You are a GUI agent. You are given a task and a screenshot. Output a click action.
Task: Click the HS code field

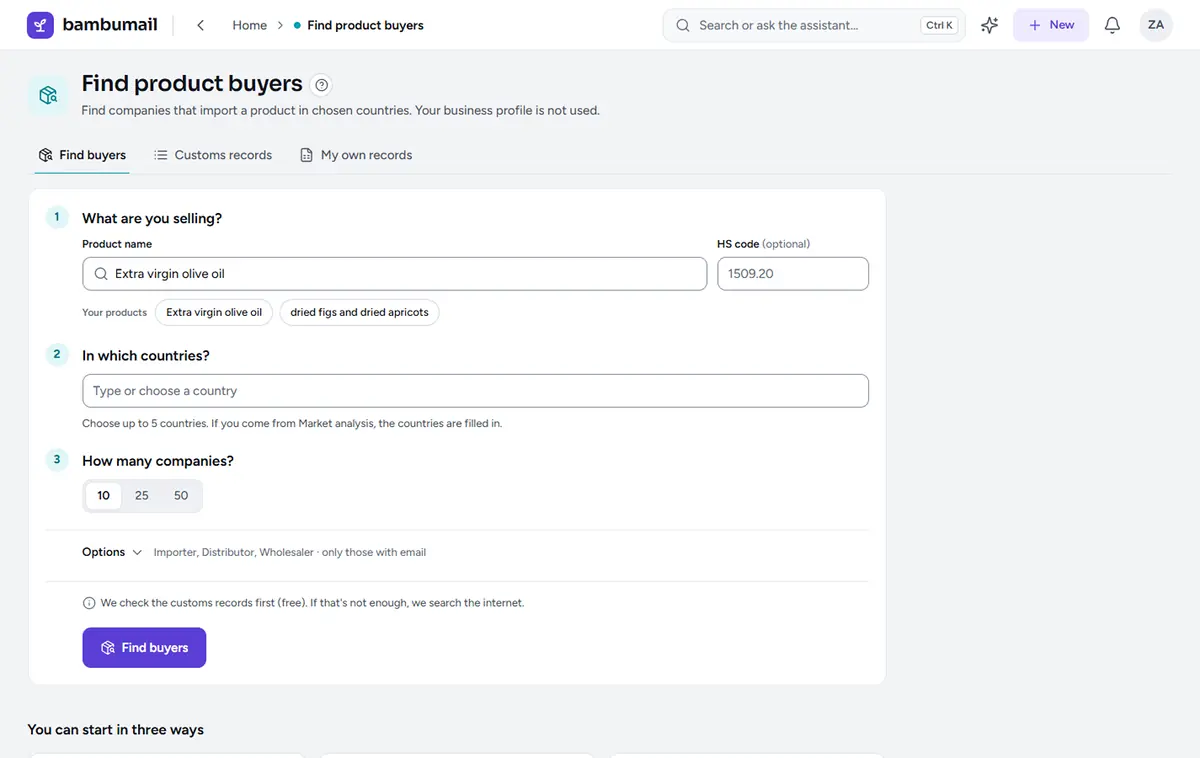(793, 274)
